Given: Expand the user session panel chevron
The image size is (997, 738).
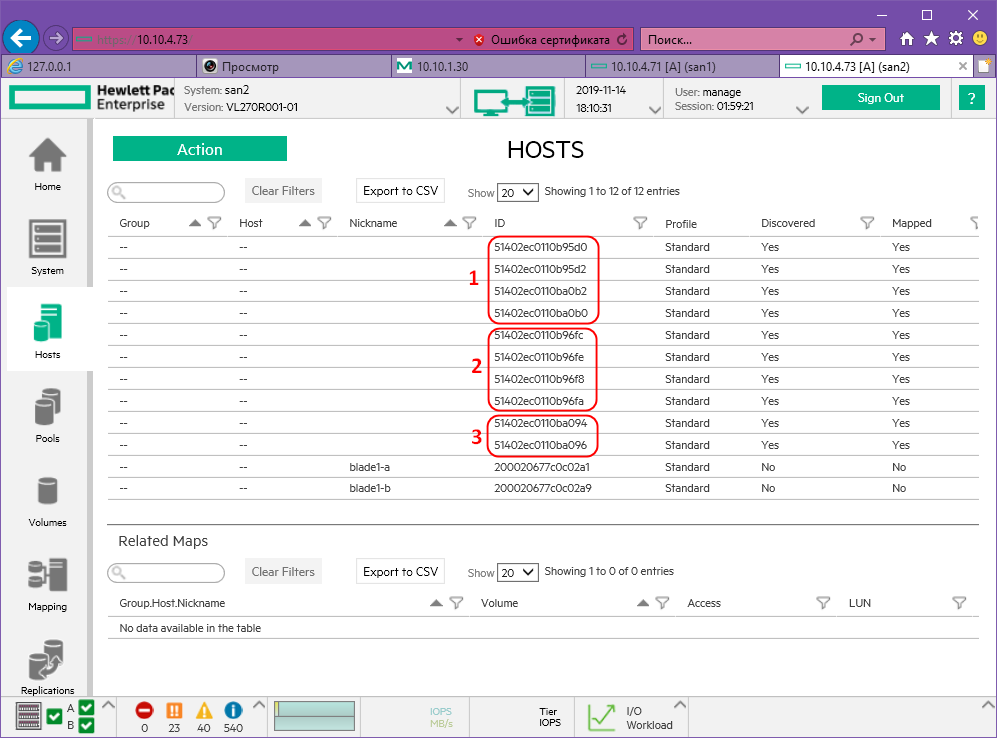Looking at the screenshot, I should click(x=802, y=109).
